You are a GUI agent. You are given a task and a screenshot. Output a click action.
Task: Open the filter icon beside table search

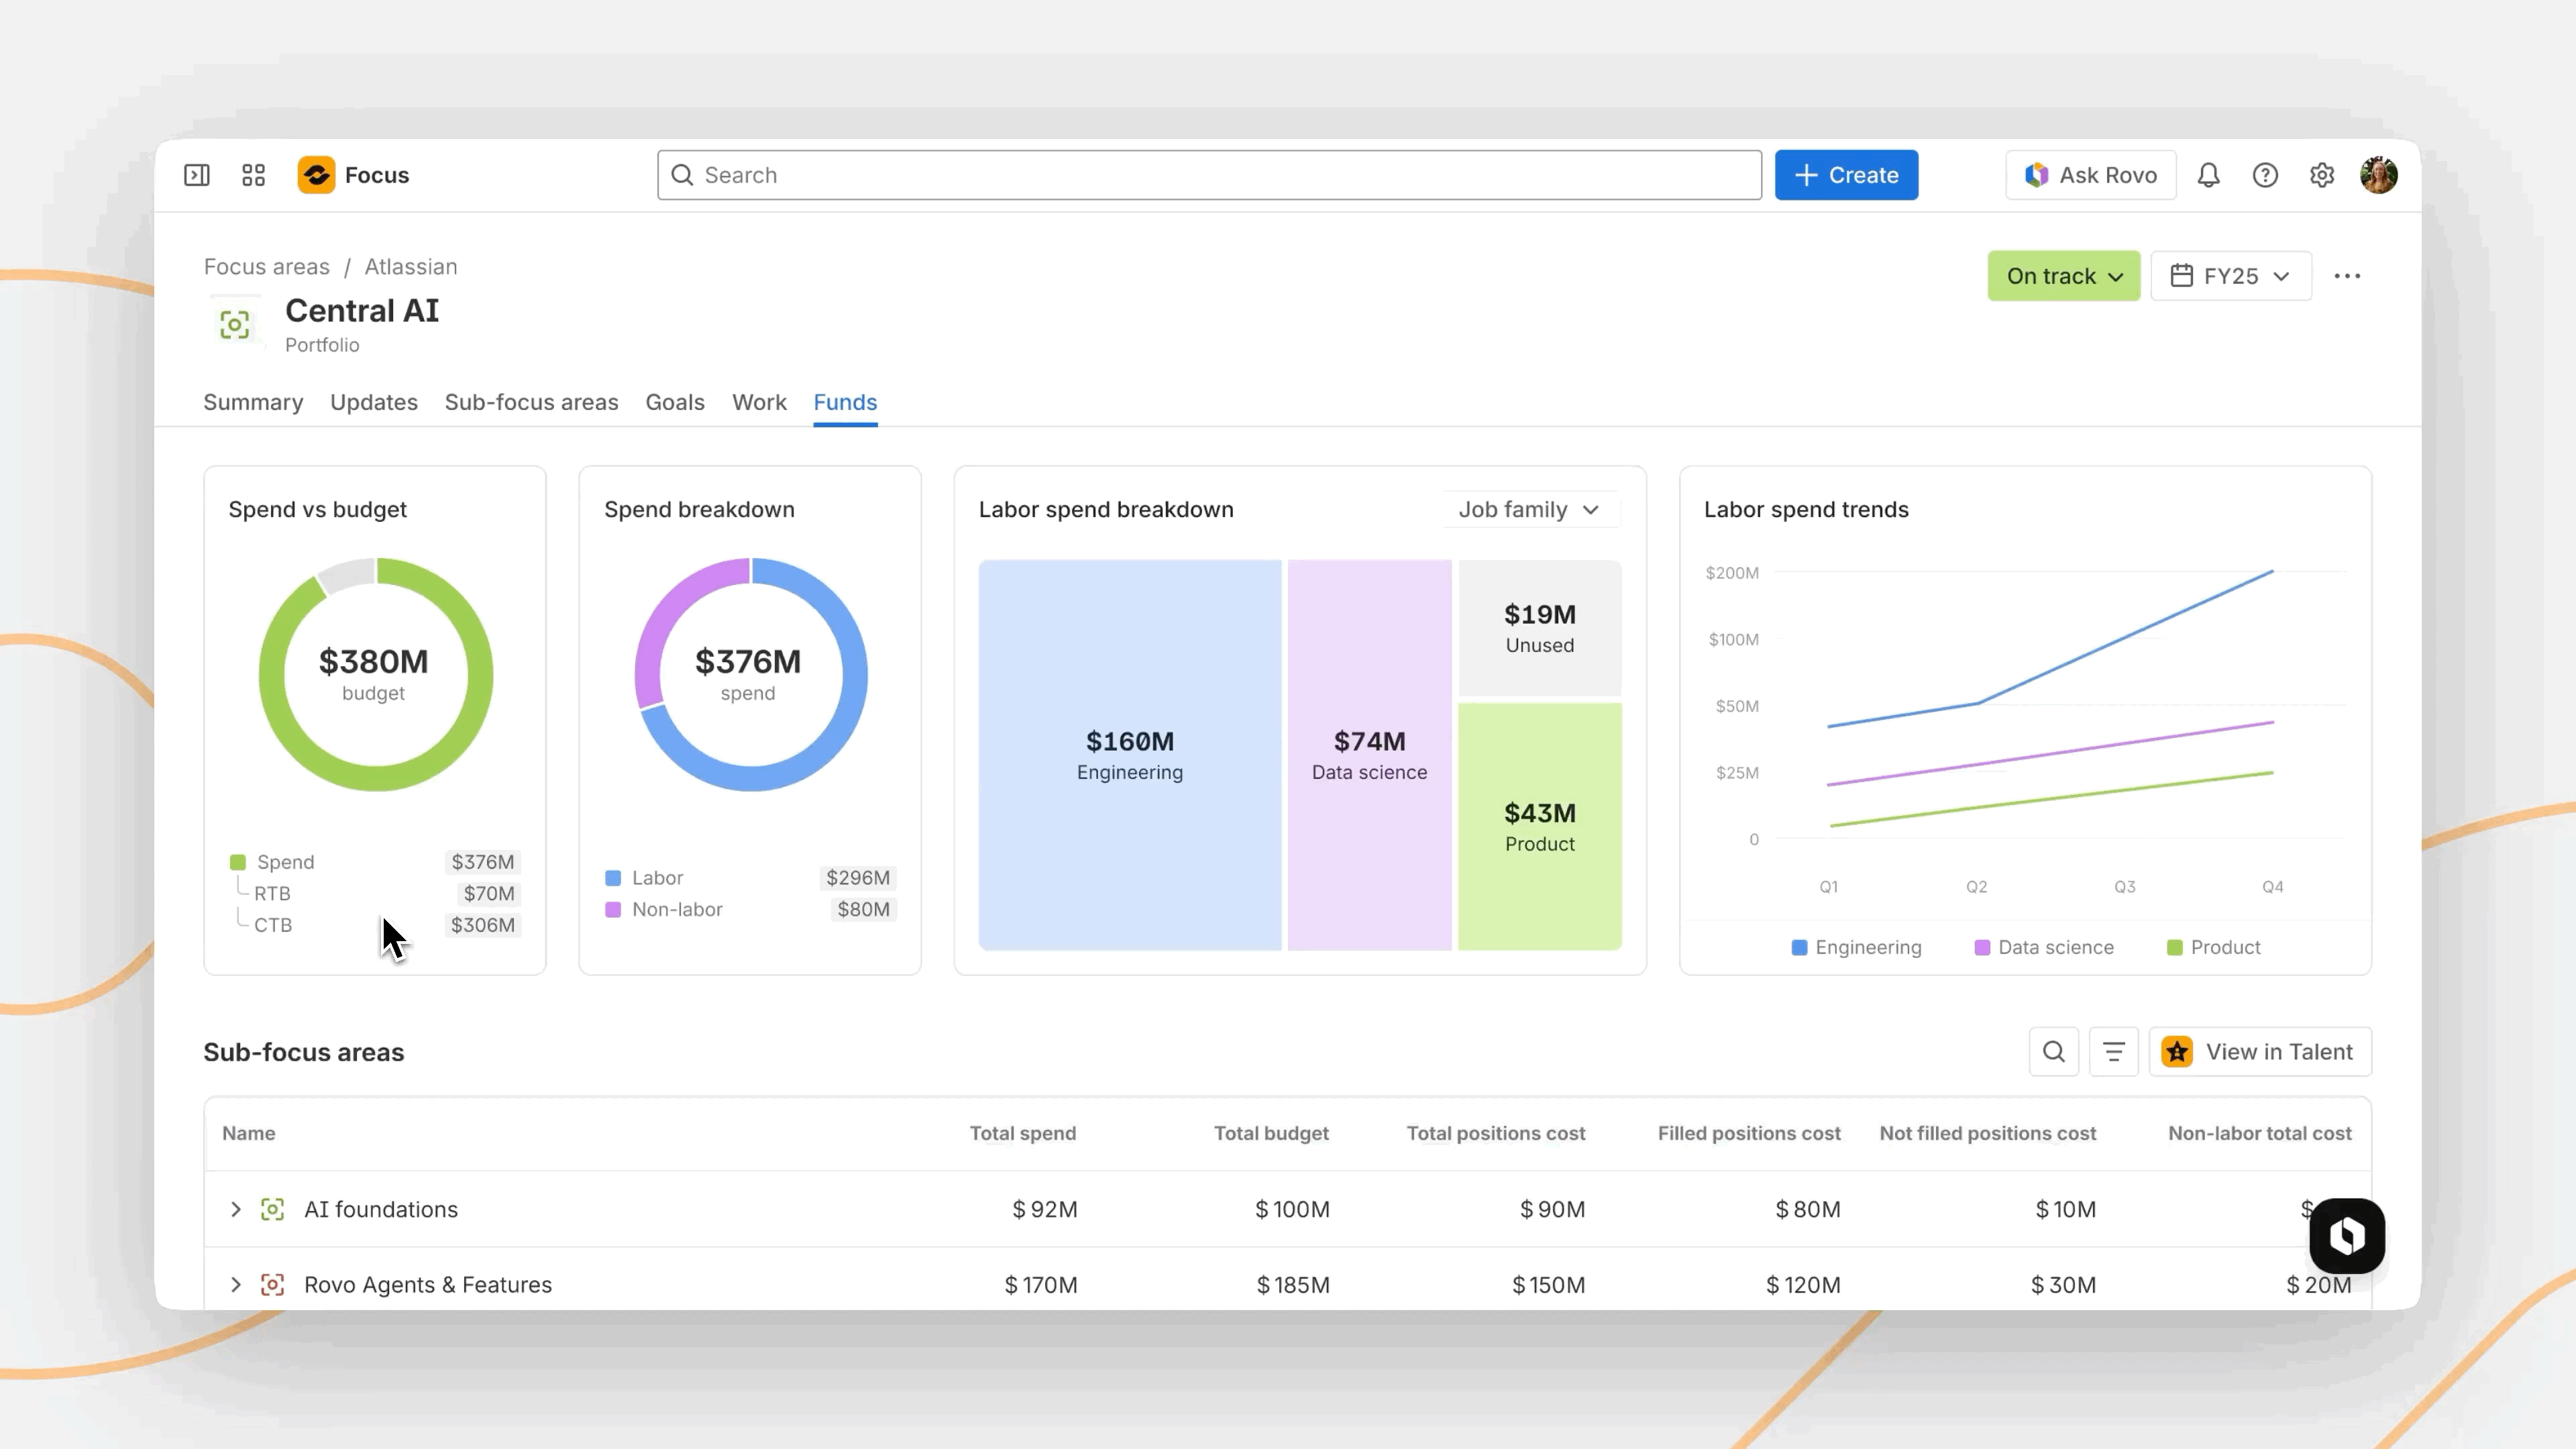(x=2113, y=1052)
